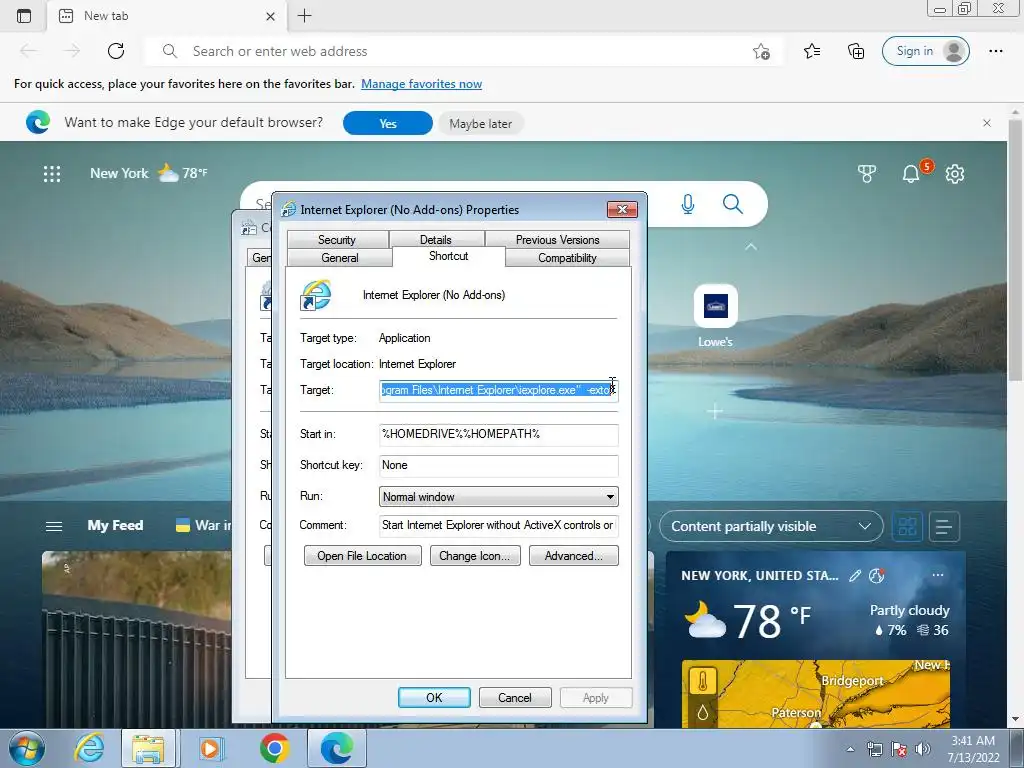Click the volume speaker tray icon
1024x768 pixels.
[922, 749]
